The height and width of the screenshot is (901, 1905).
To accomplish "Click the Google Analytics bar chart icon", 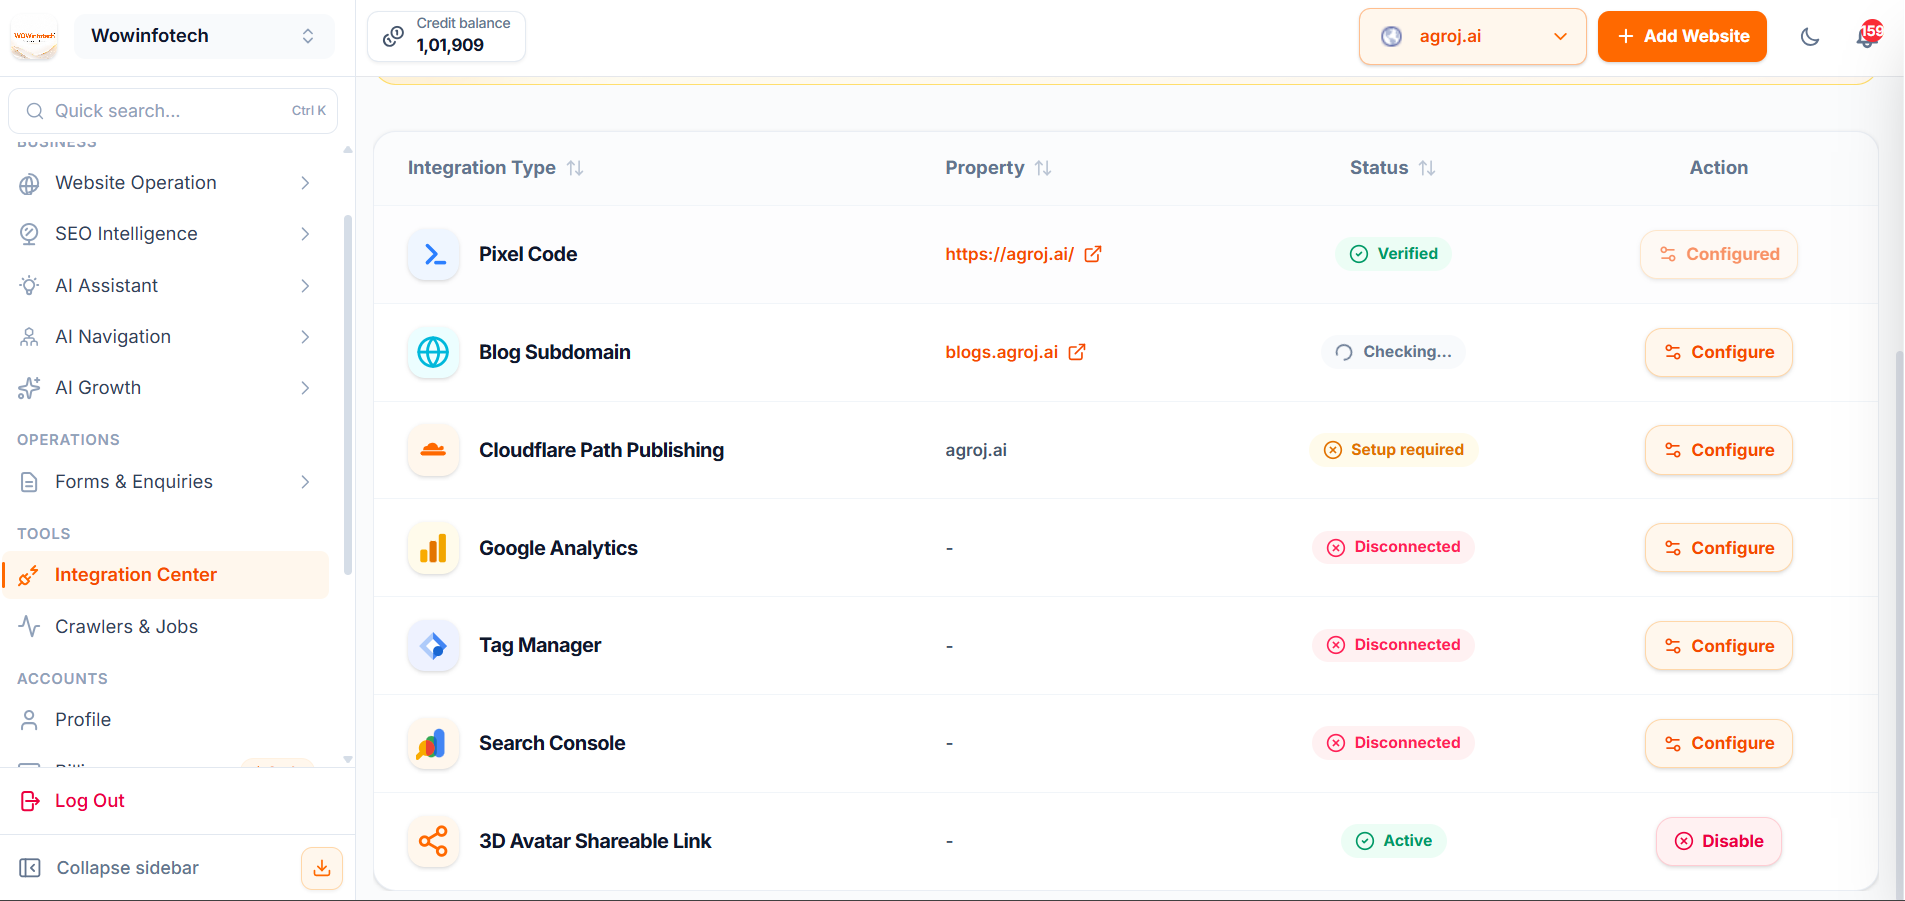I will tap(433, 548).
